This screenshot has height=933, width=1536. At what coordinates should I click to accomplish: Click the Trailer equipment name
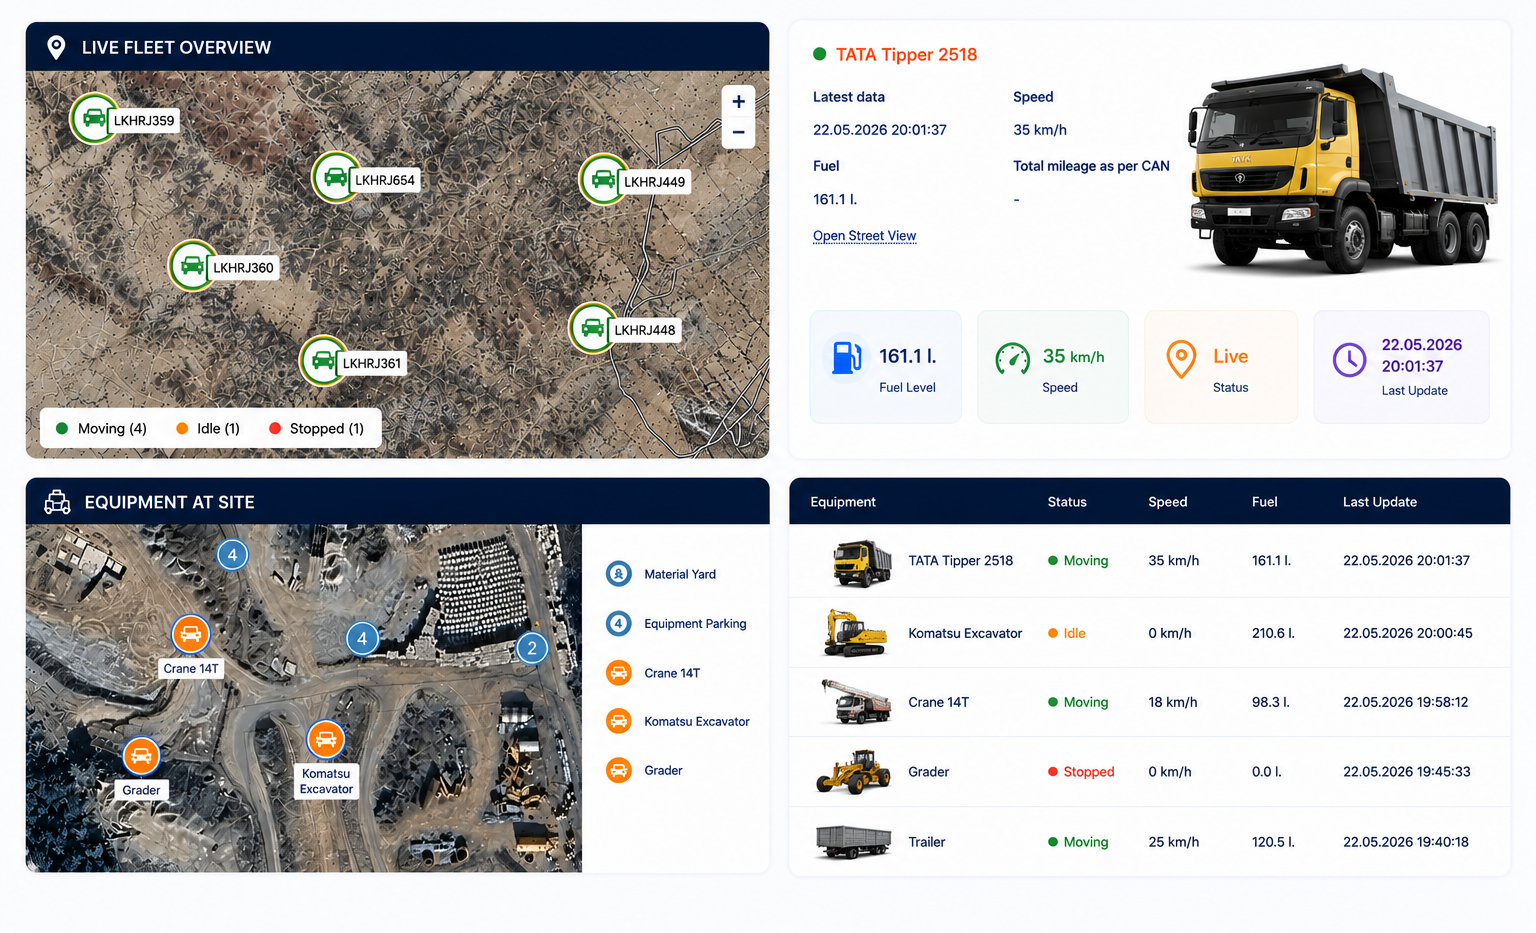926,842
